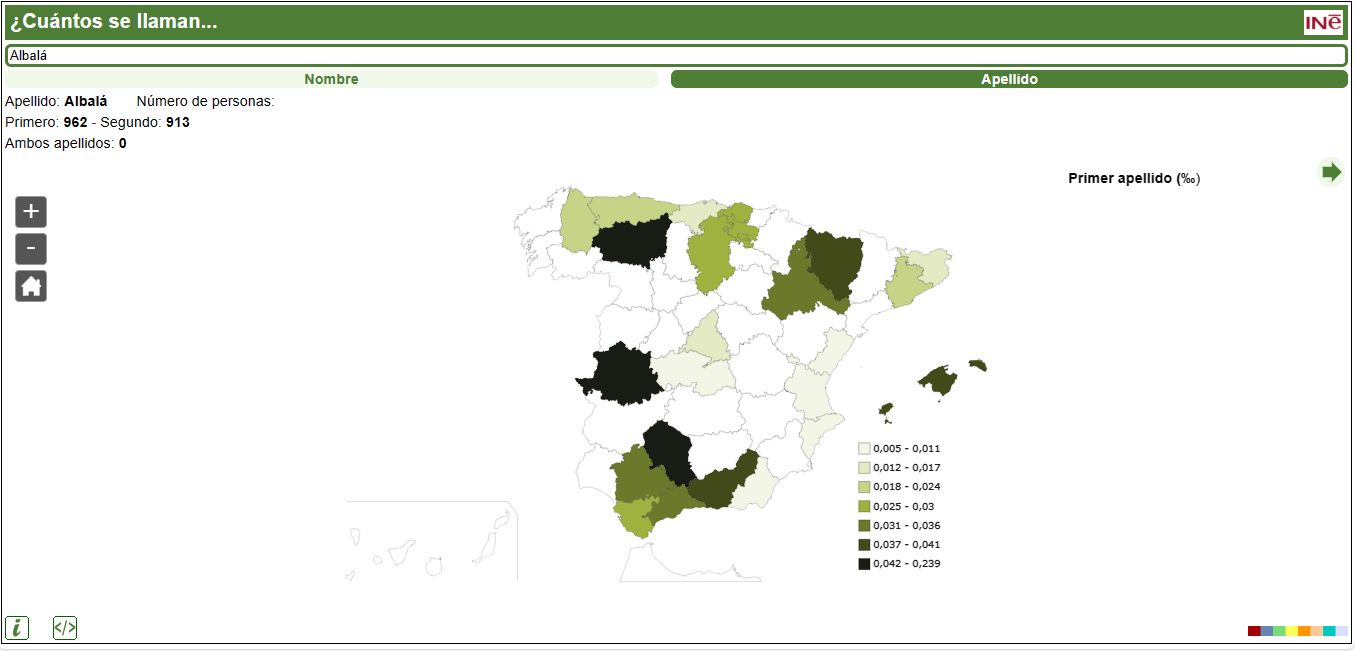Switch to the Nombre tab
The height and width of the screenshot is (651, 1355).
click(331, 79)
